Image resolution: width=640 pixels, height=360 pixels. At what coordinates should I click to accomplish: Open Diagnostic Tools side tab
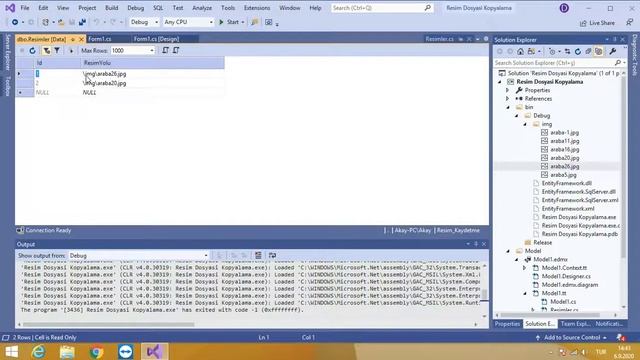pyautogui.click(x=635, y=56)
